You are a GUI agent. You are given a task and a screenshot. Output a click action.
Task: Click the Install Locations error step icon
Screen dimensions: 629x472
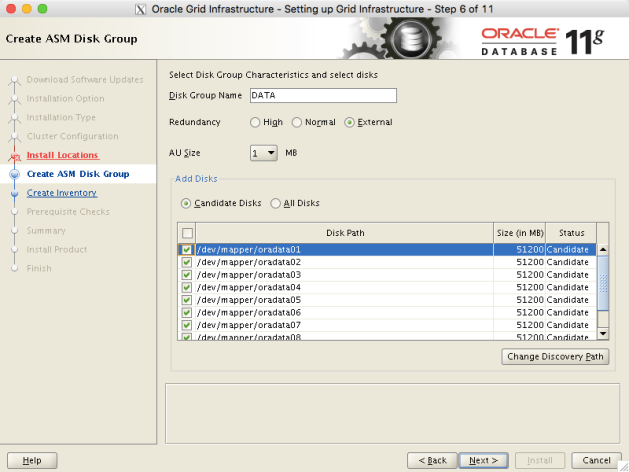pos(15,156)
